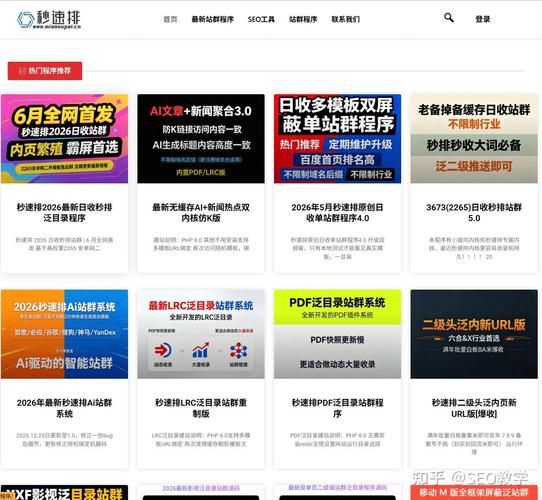Open 联系我们 navigation link
Screen dimensions: 542x500
click(x=346, y=19)
